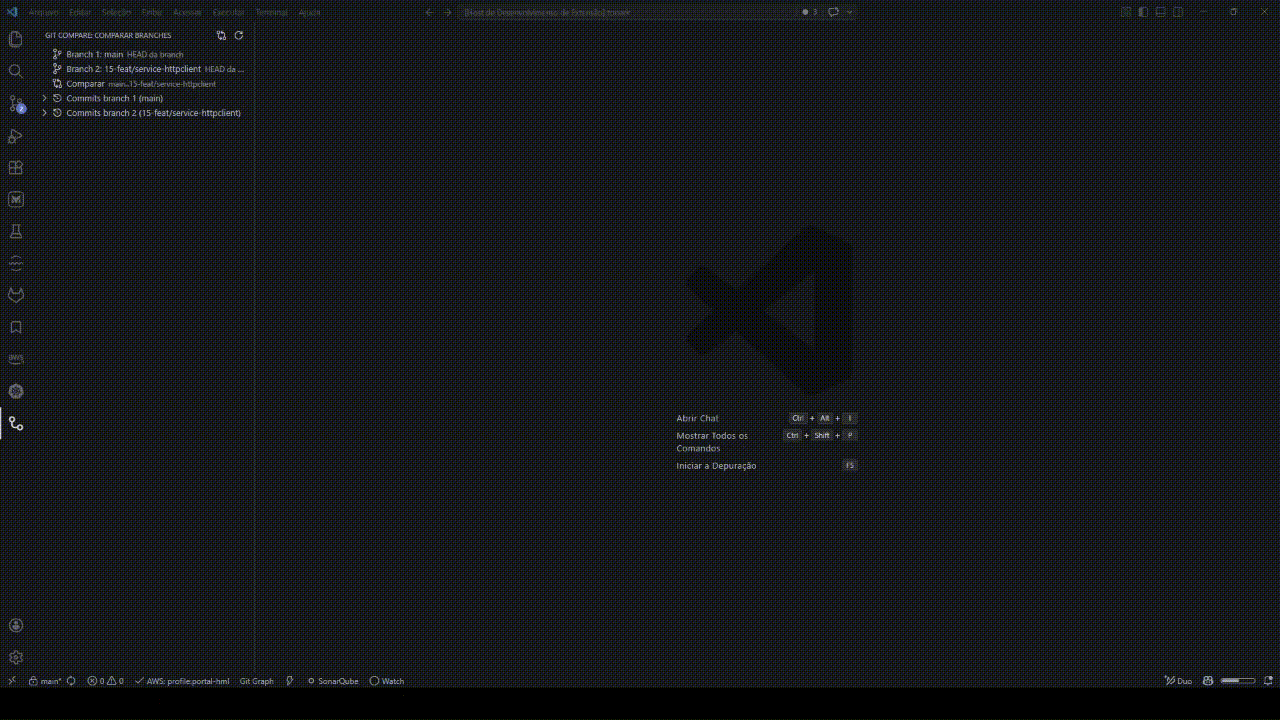Open the chat icon in title bar
The image size is (1280, 720).
833,12
